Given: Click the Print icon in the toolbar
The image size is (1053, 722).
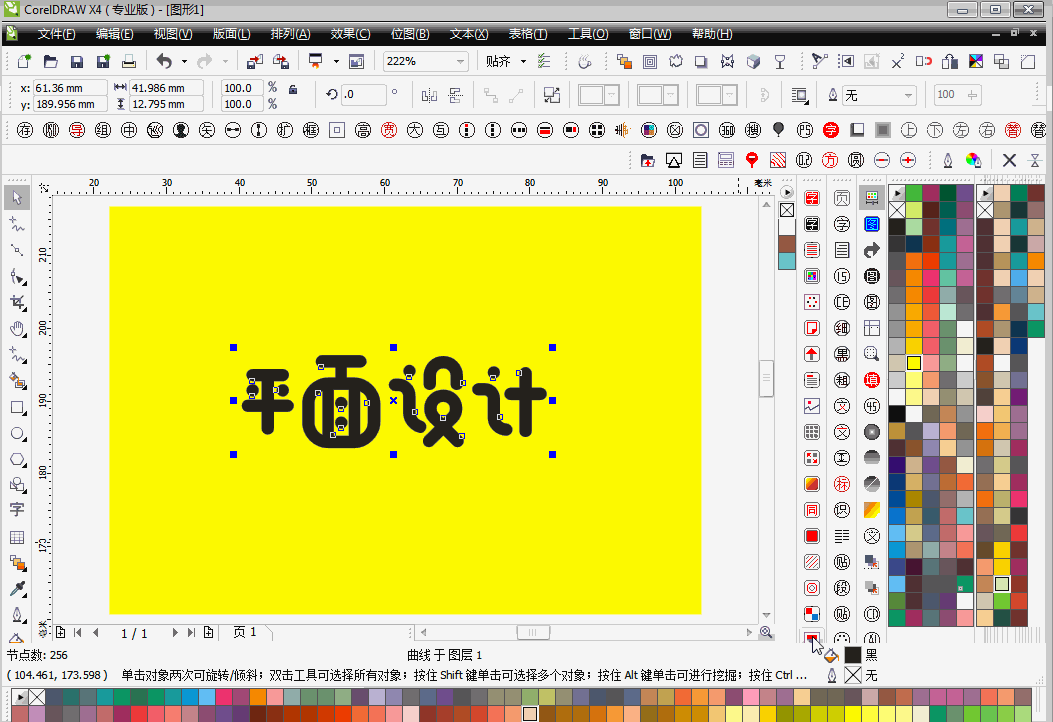Looking at the screenshot, I should pos(128,62).
